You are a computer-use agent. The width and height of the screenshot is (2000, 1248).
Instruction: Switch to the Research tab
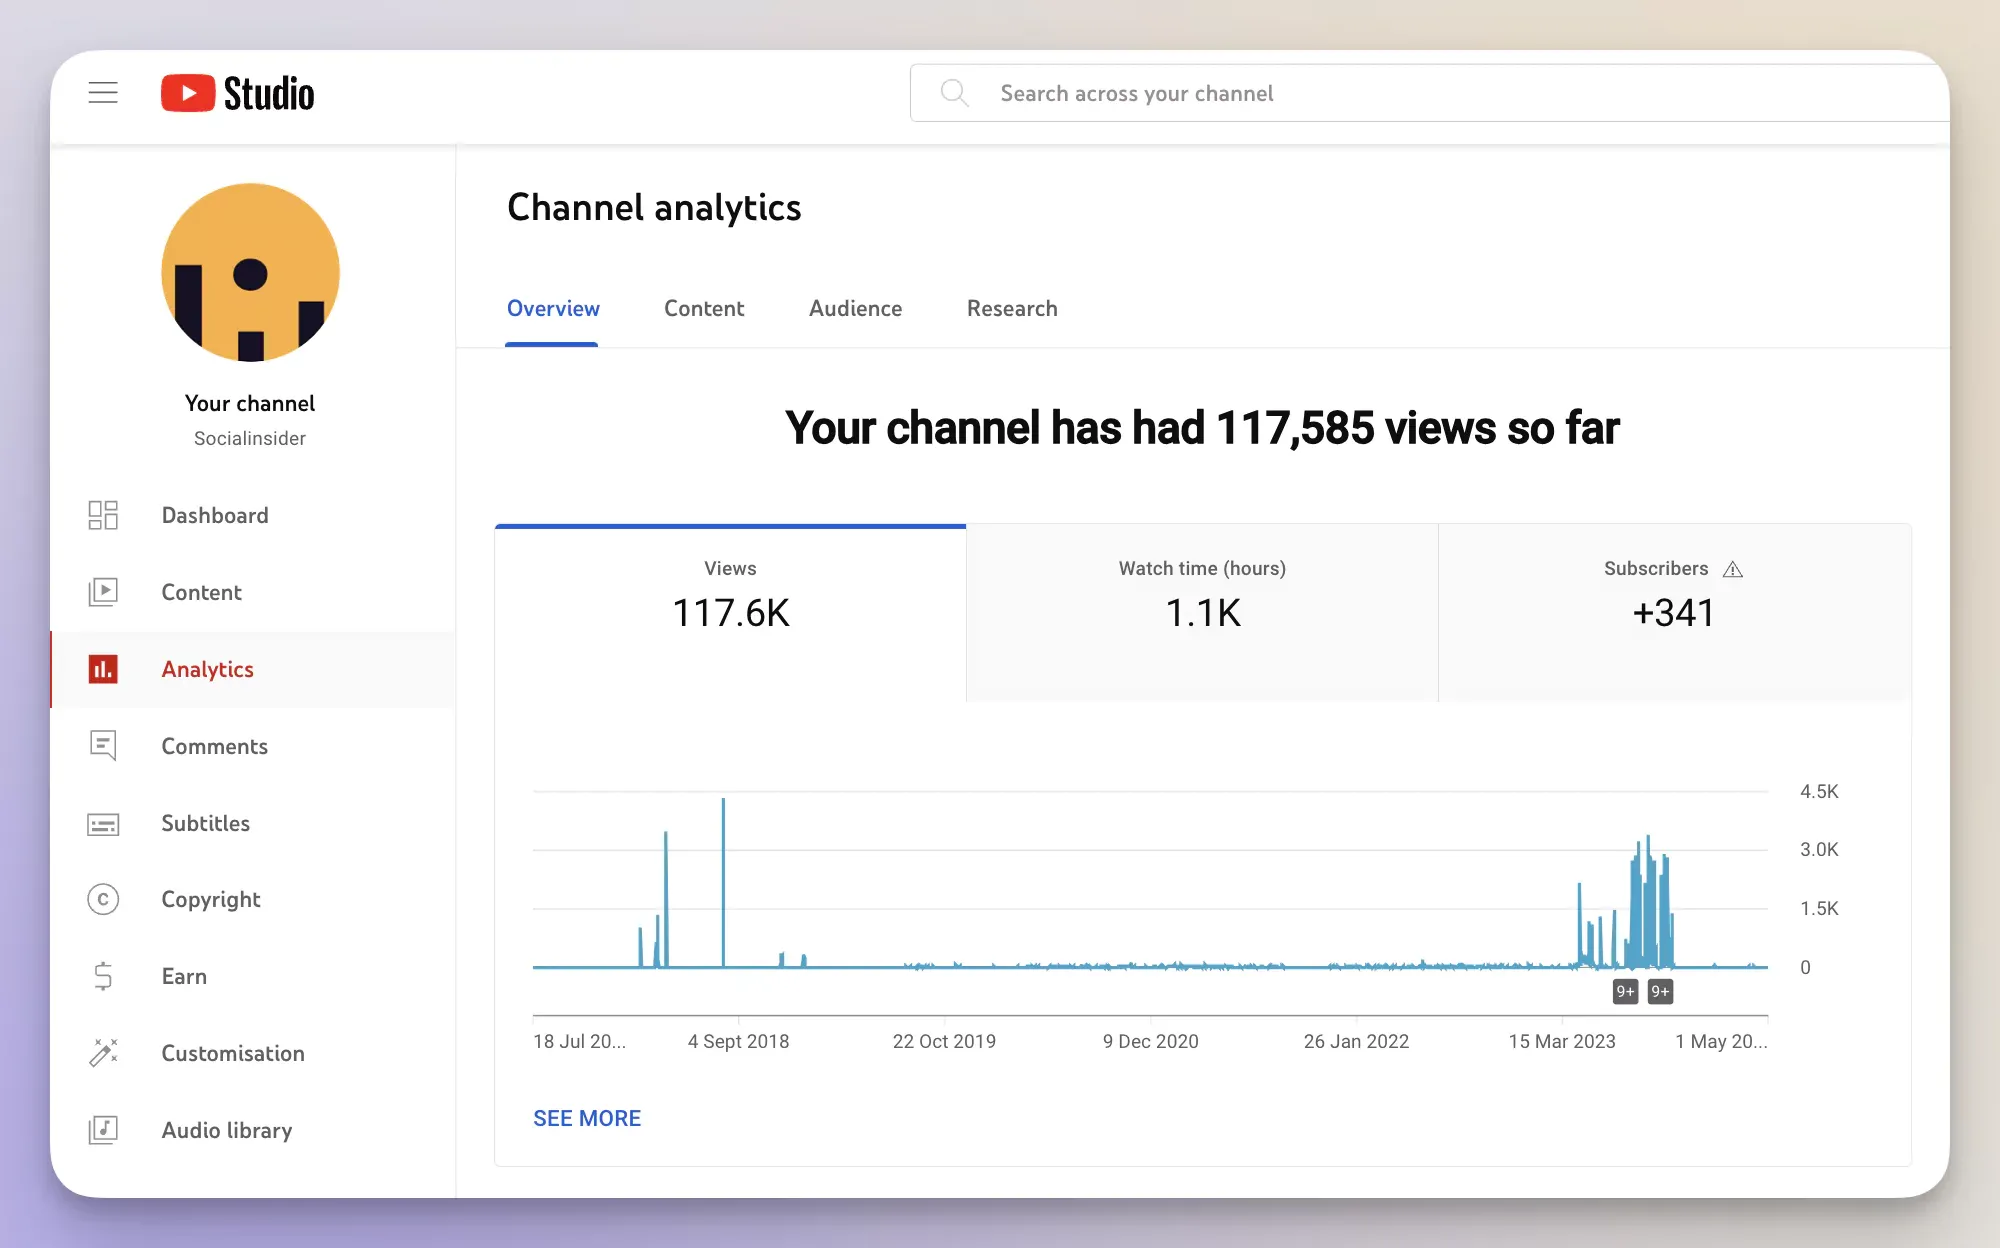pyautogui.click(x=1012, y=309)
